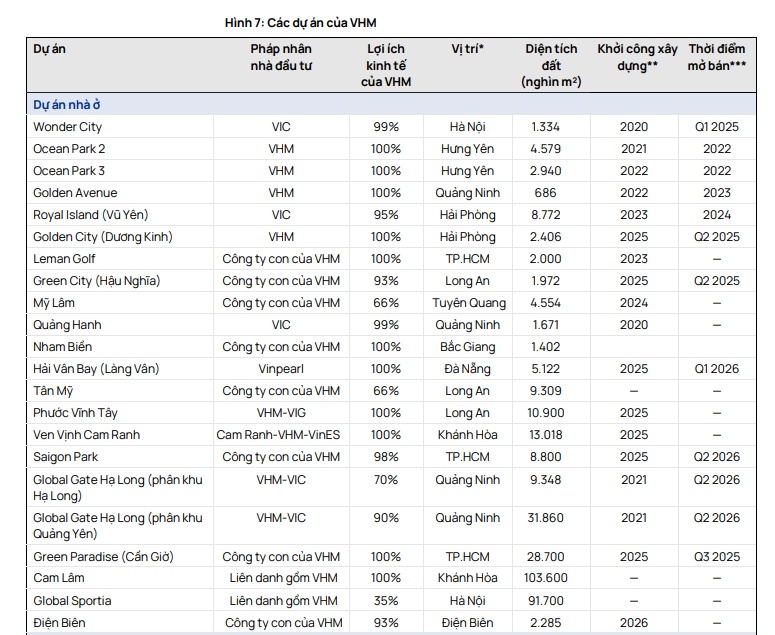775x635 pixels.
Task: Select the 'Ocean Park 3' row name
Action: (x=69, y=171)
